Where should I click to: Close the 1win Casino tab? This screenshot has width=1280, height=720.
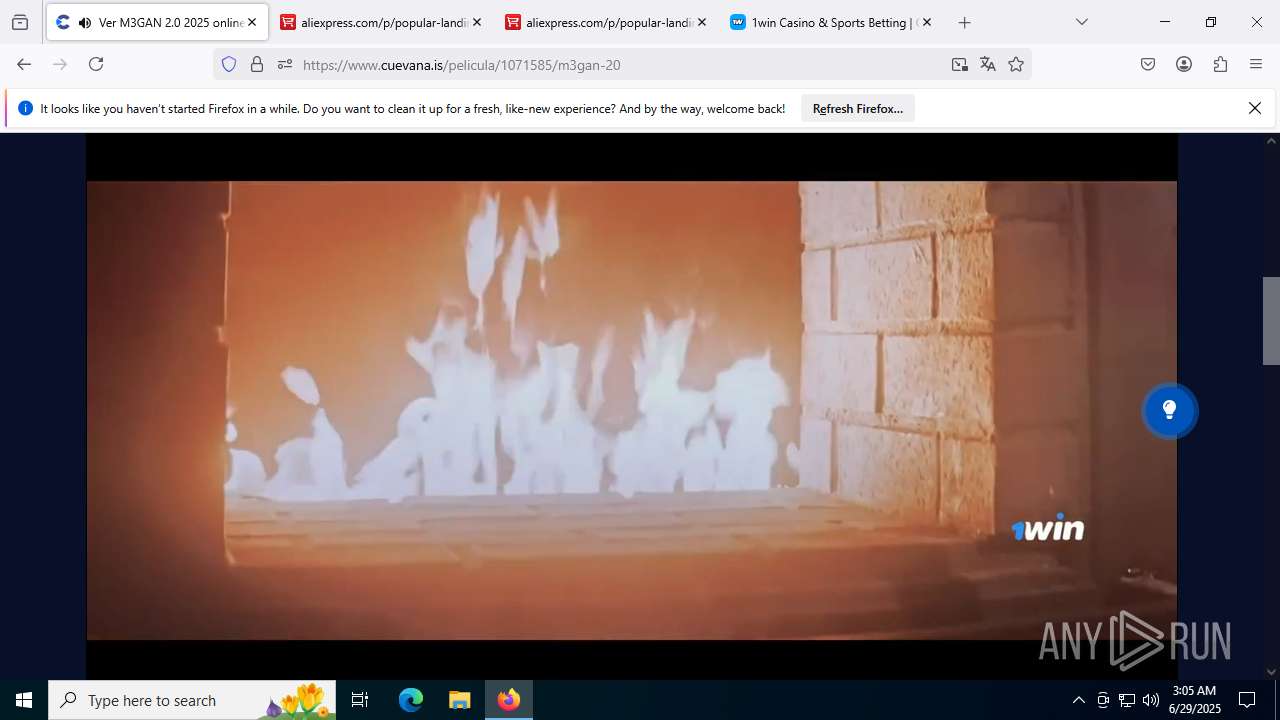pyautogui.click(x=927, y=22)
